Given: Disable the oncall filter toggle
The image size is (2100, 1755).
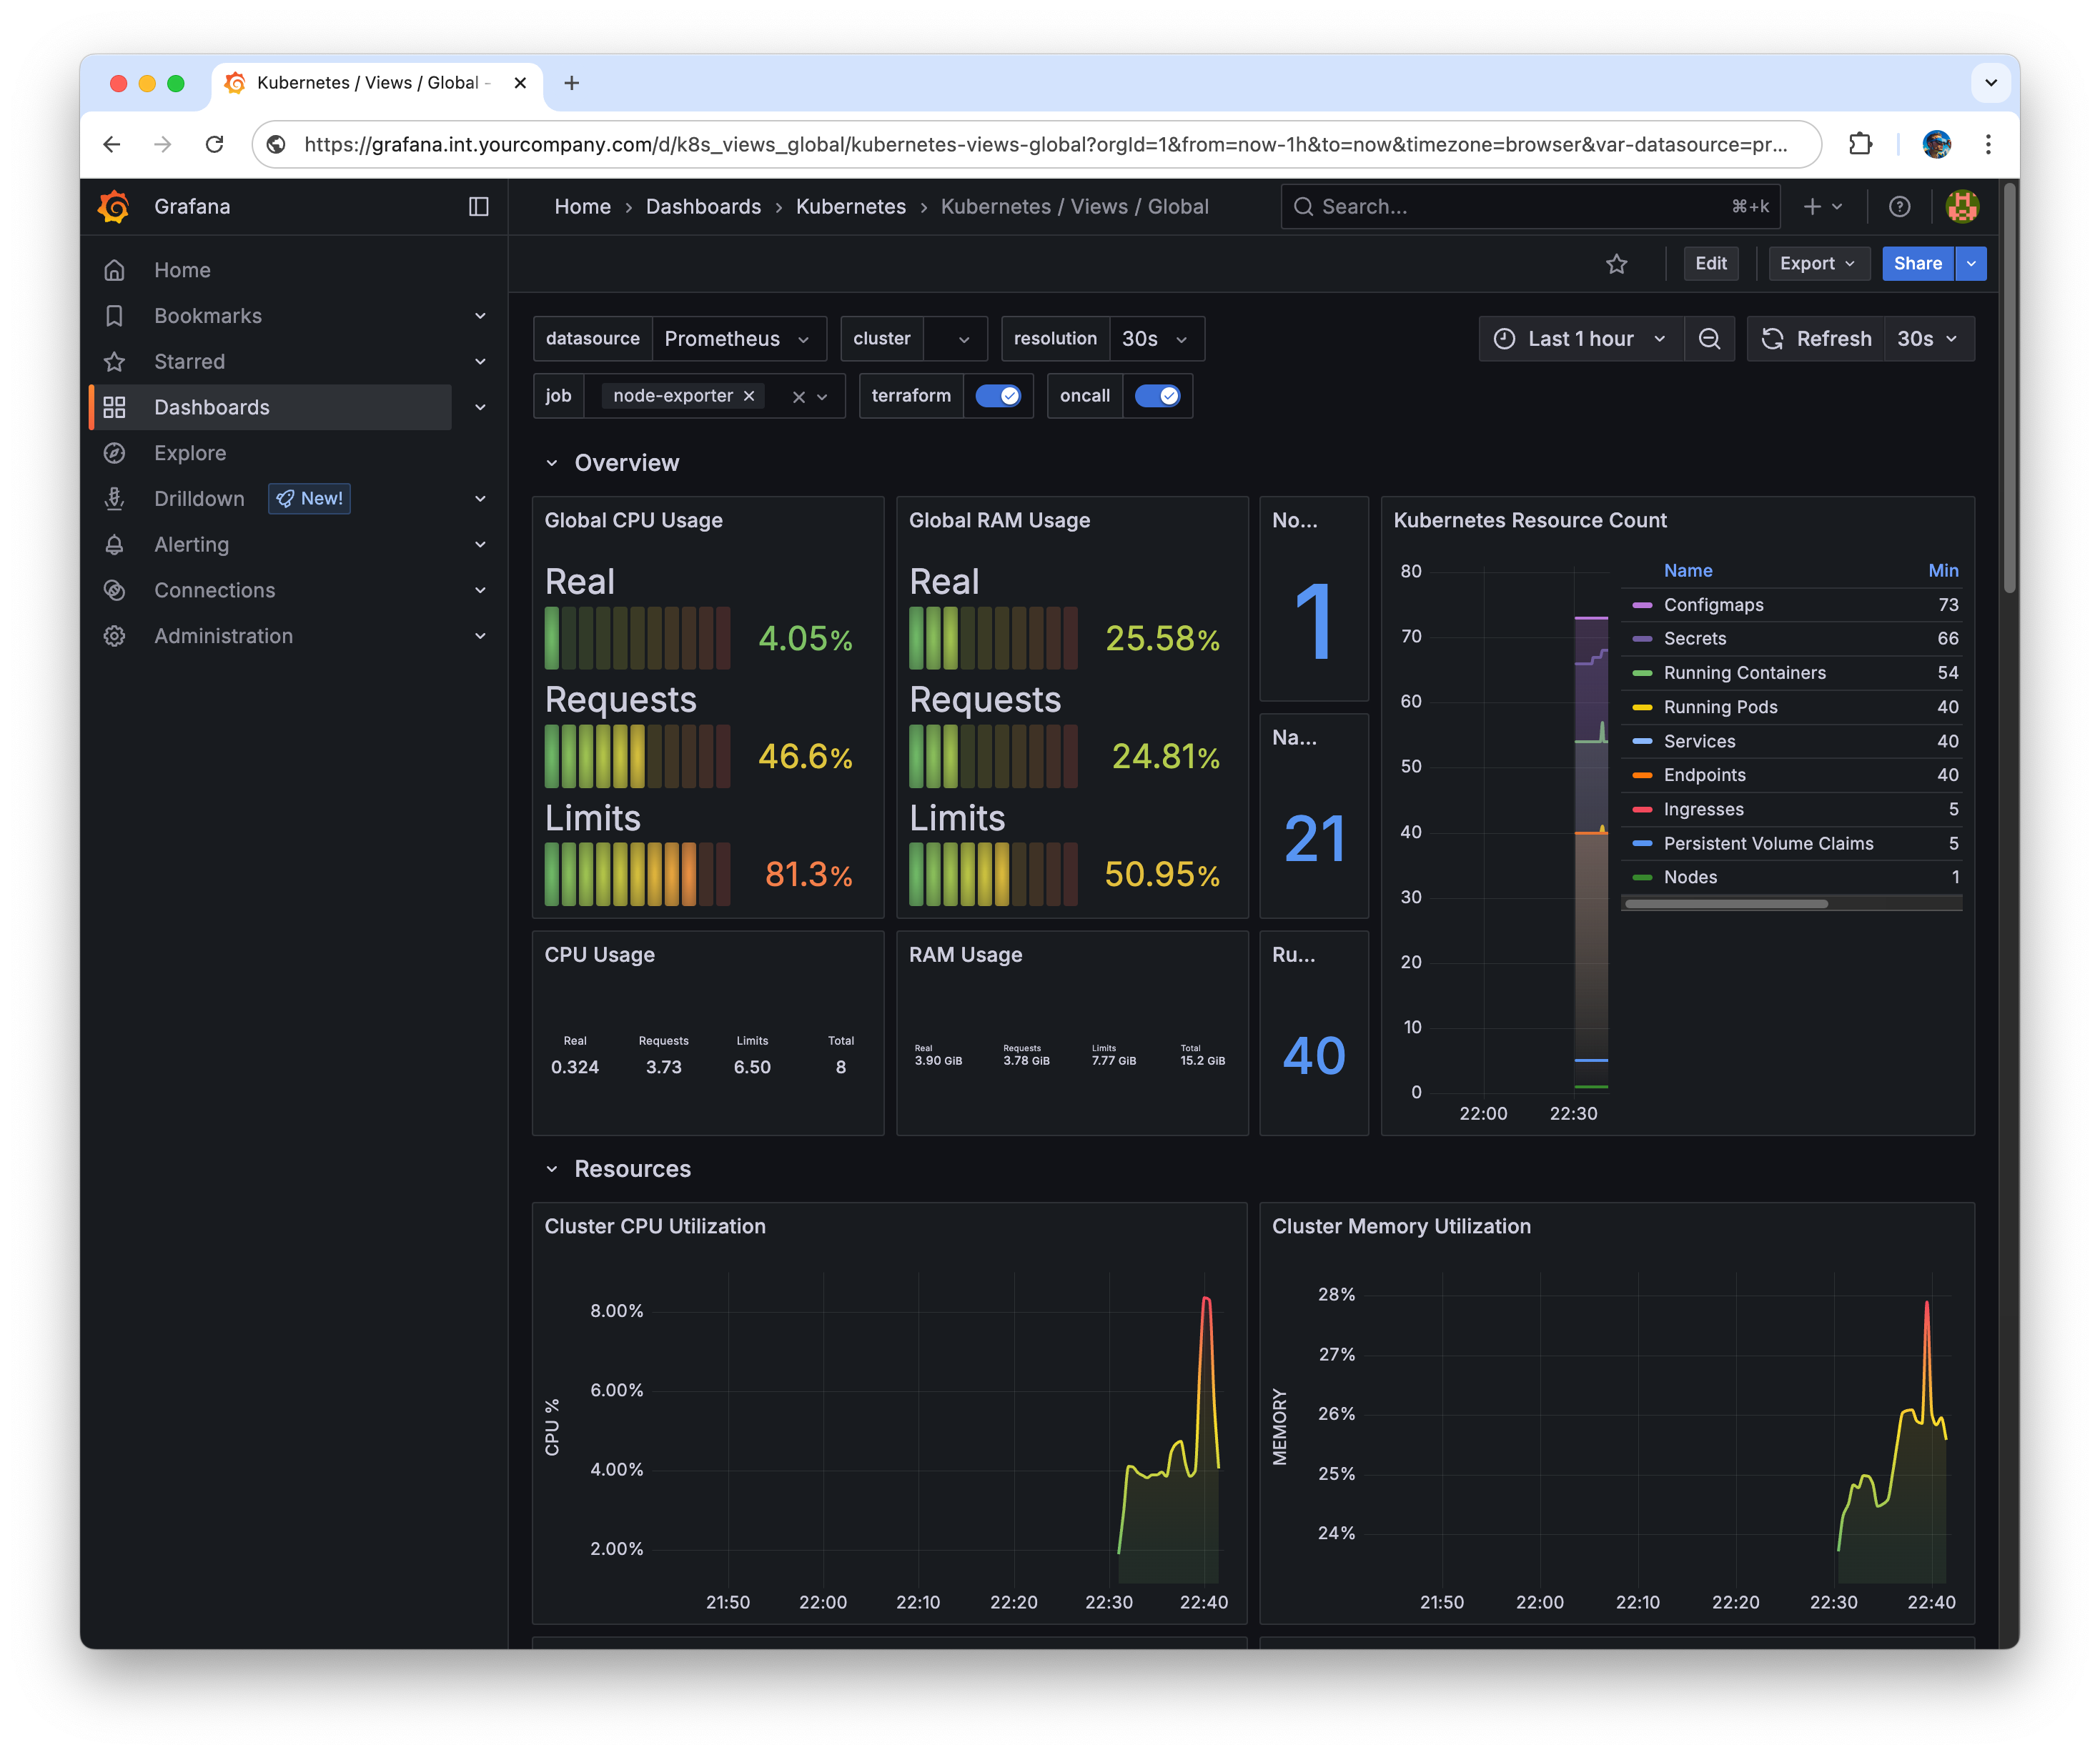Looking at the screenshot, I should point(1158,396).
